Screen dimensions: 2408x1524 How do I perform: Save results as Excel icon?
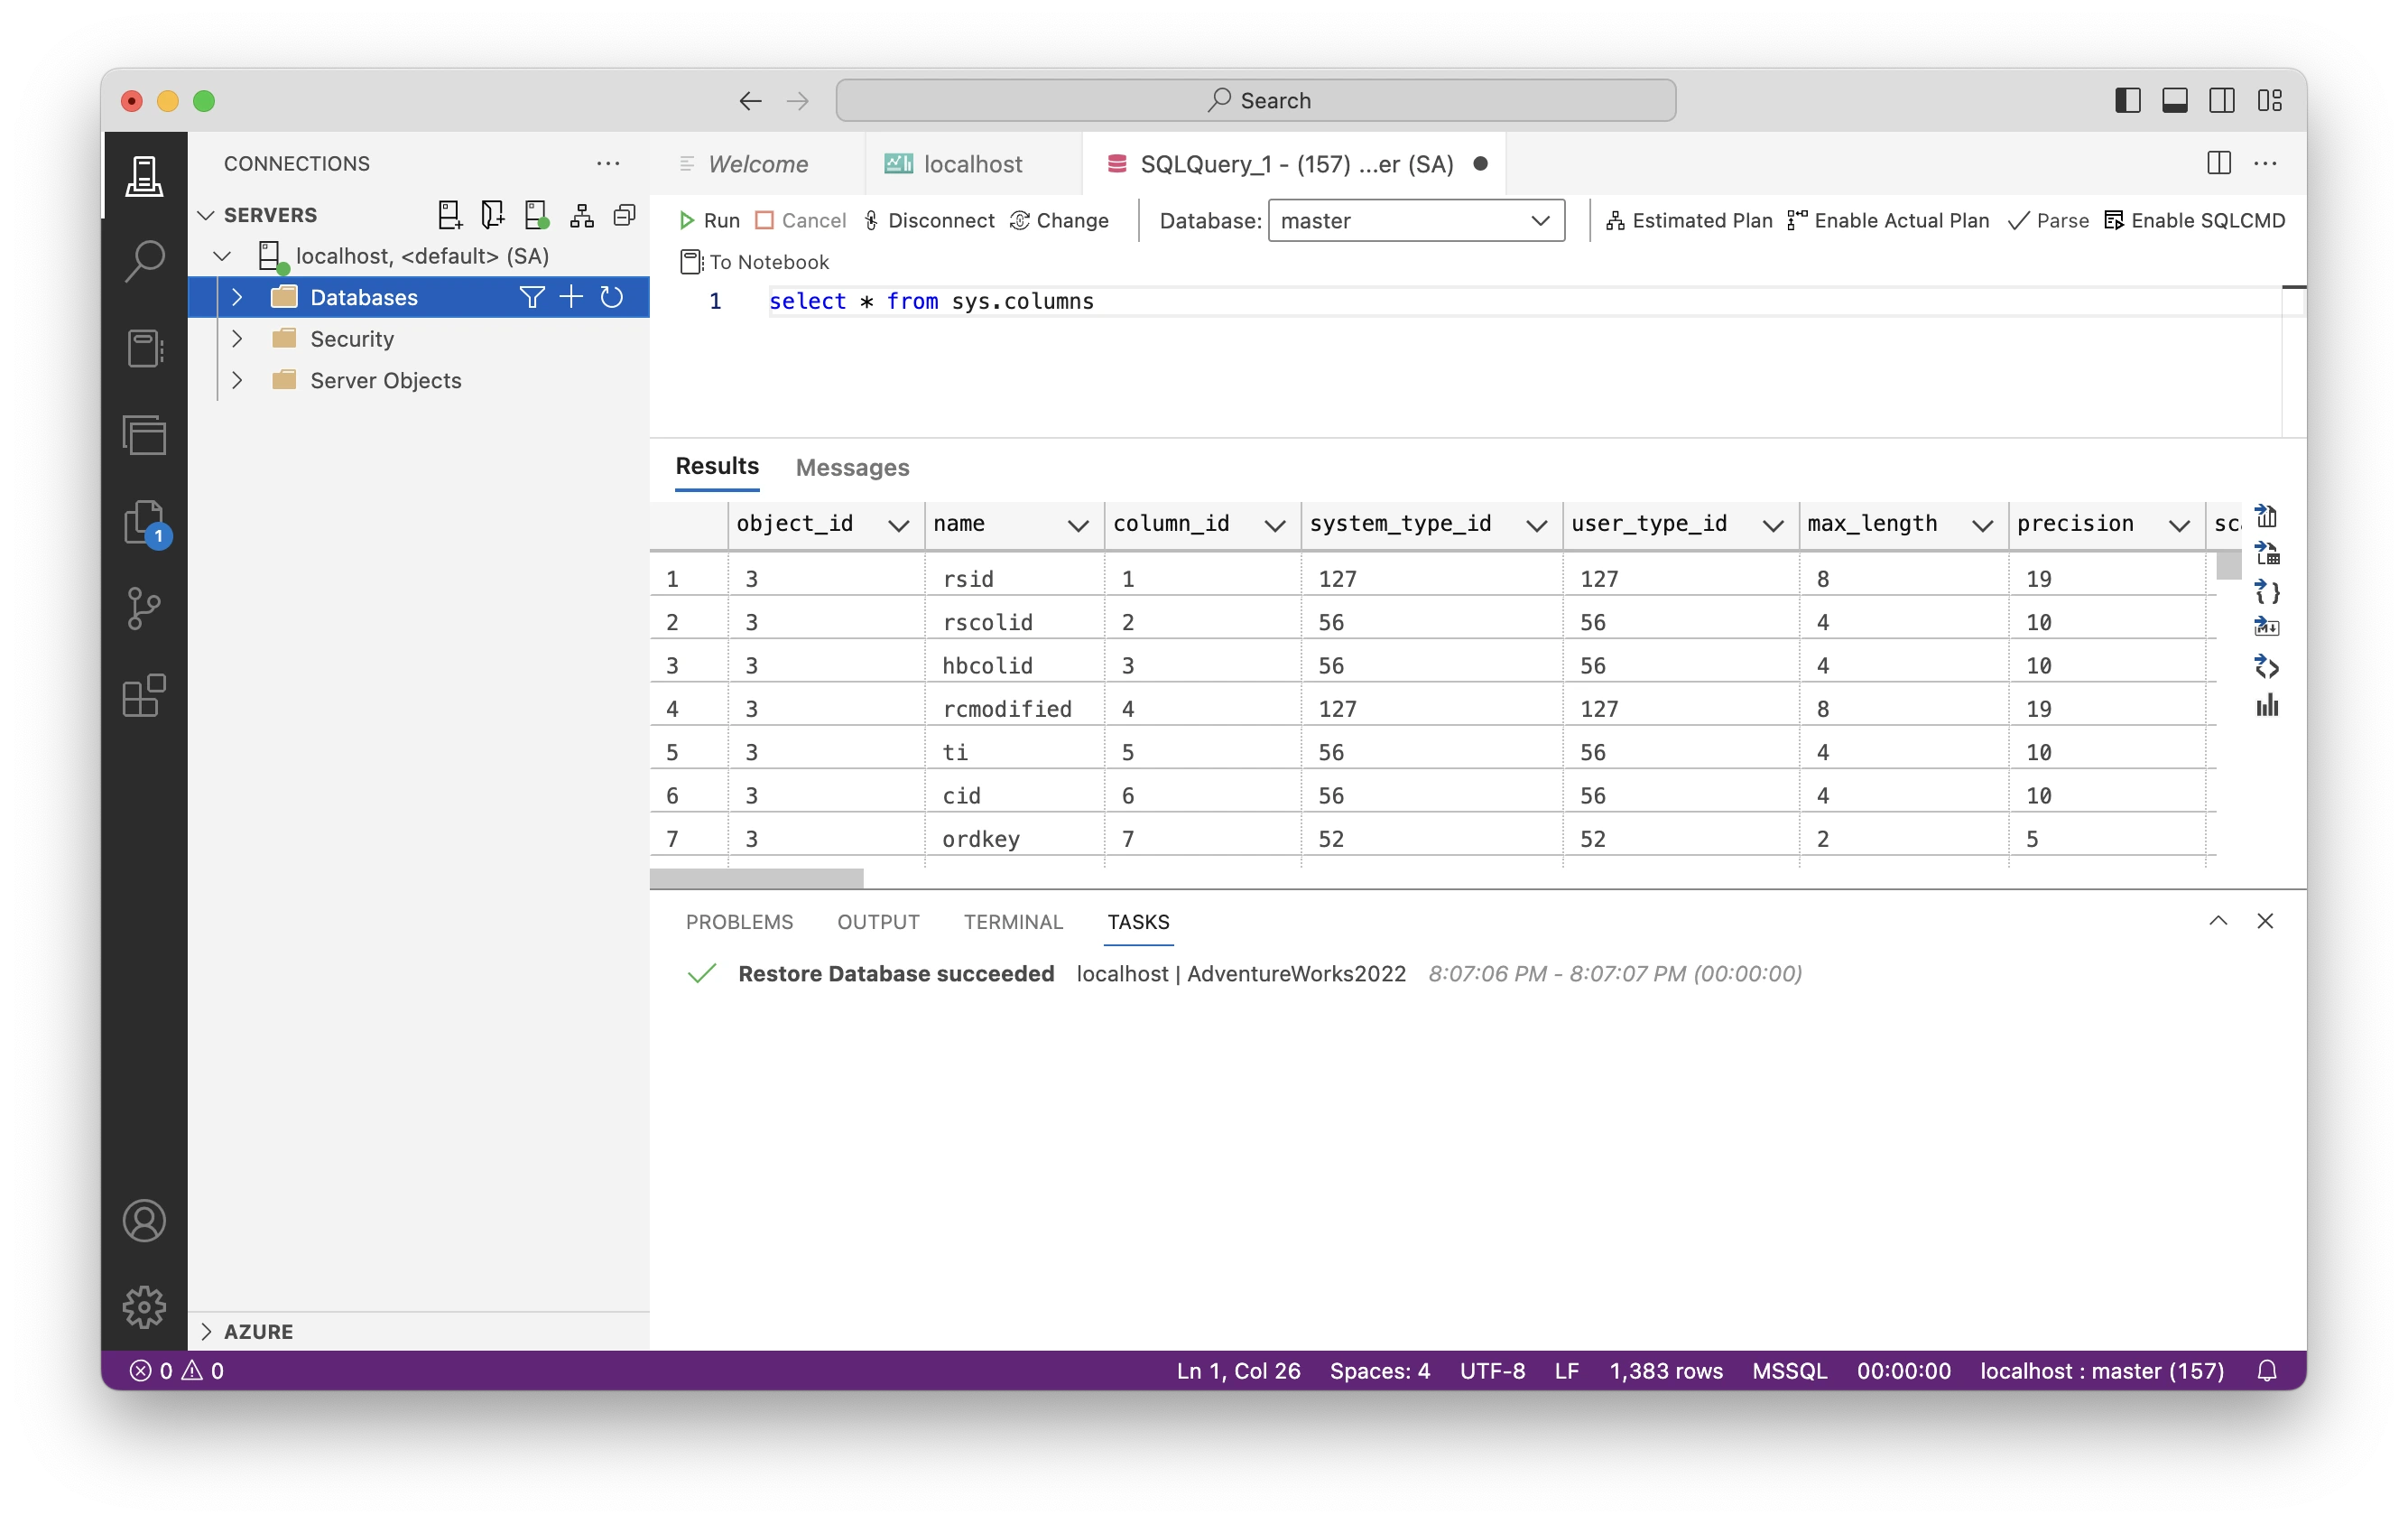tap(2266, 554)
